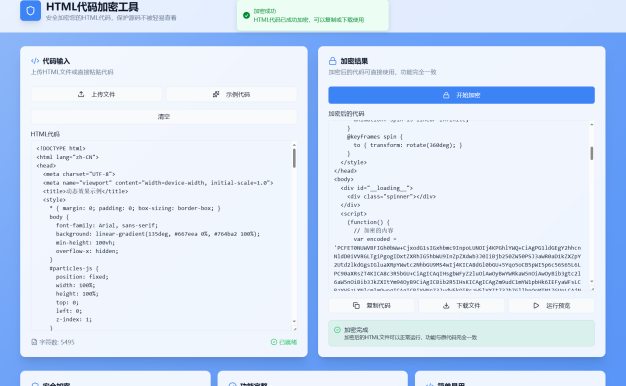Click the play icon in 运行预览 button
Viewport: 626px width, 386px height.
coord(536,305)
